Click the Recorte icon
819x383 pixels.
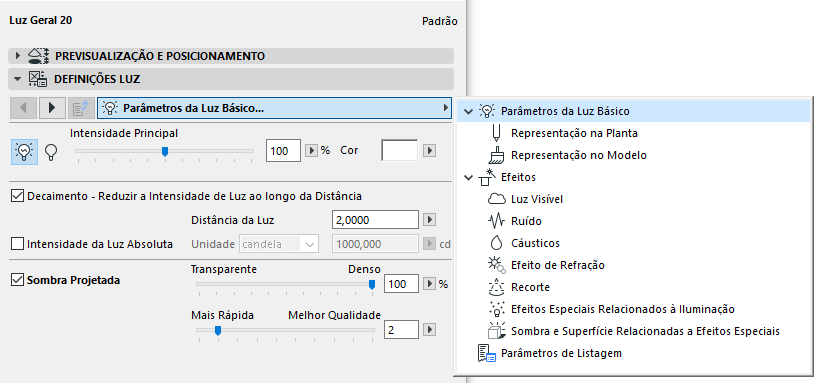496,287
